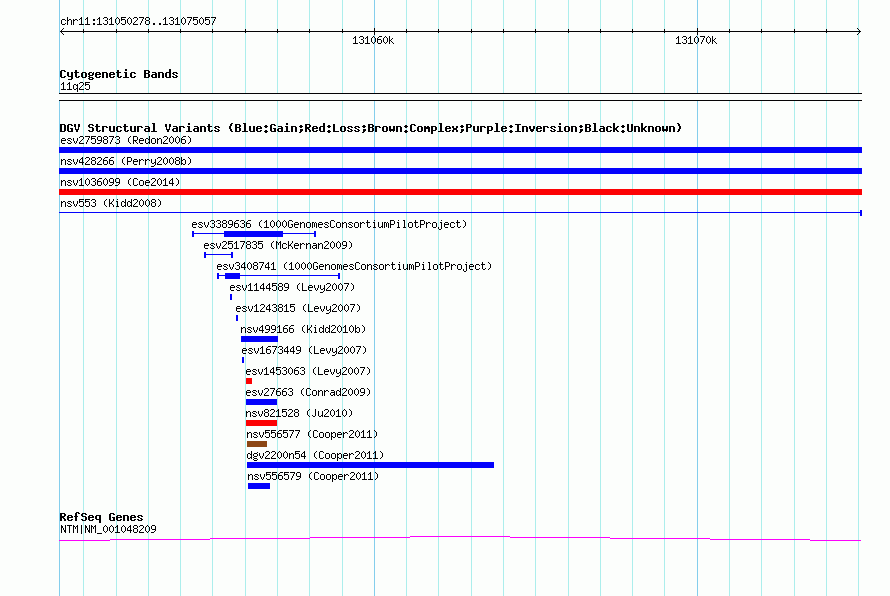The height and width of the screenshot is (596, 890).
Task: Click the esv3408741 variant glyph
Action: coord(278,276)
